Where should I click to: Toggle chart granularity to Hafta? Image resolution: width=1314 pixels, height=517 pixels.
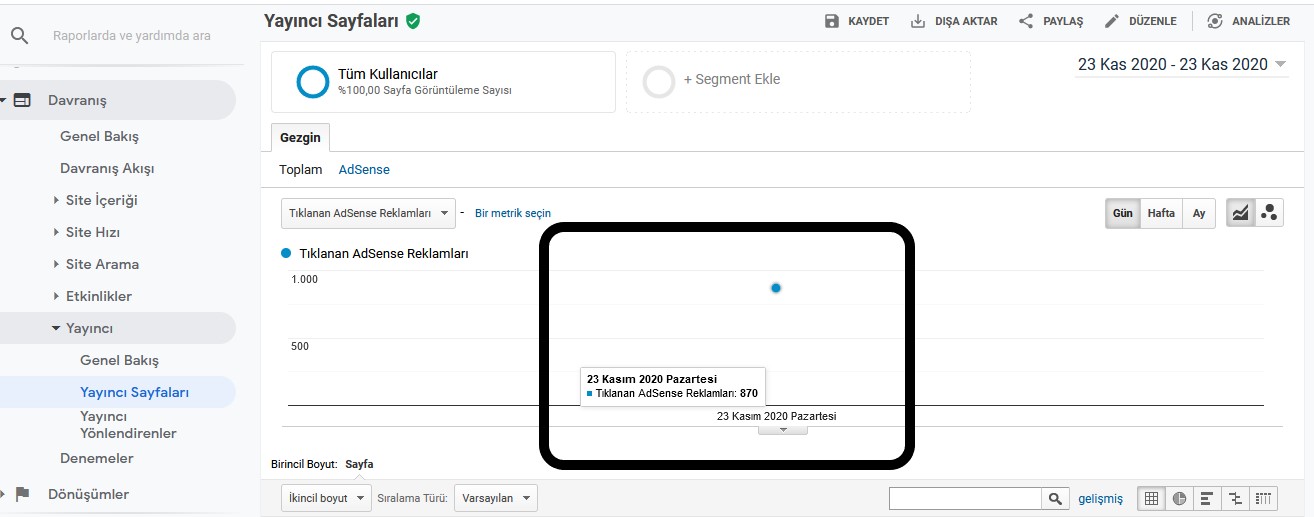coord(1161,213)
